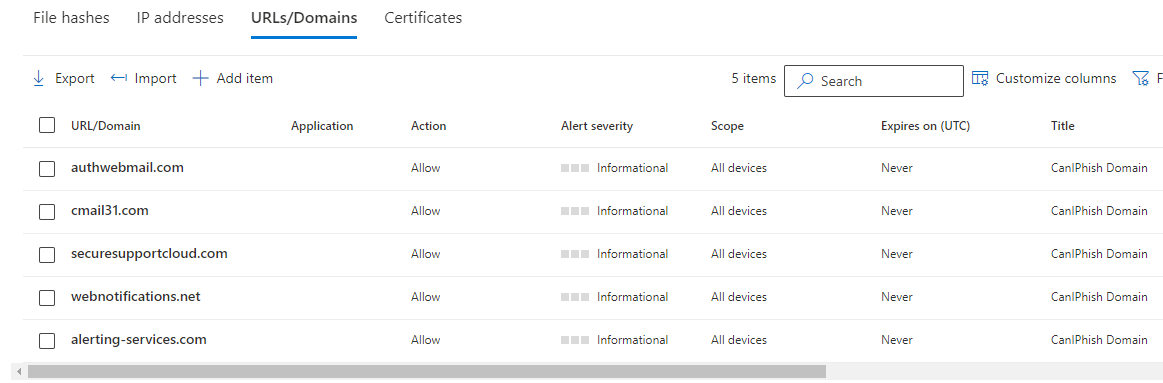Click the filter funnel icon
Screen dimensions: 1163x383
tap(1140, 78)
